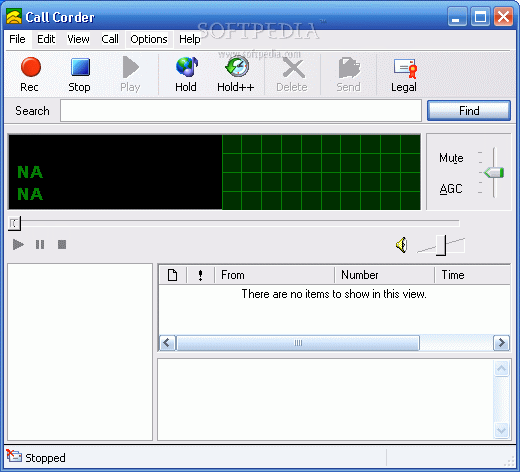This screenshot has width=520, height=472.
Task: Click the Search input field
Action: [x=241, y=111]
